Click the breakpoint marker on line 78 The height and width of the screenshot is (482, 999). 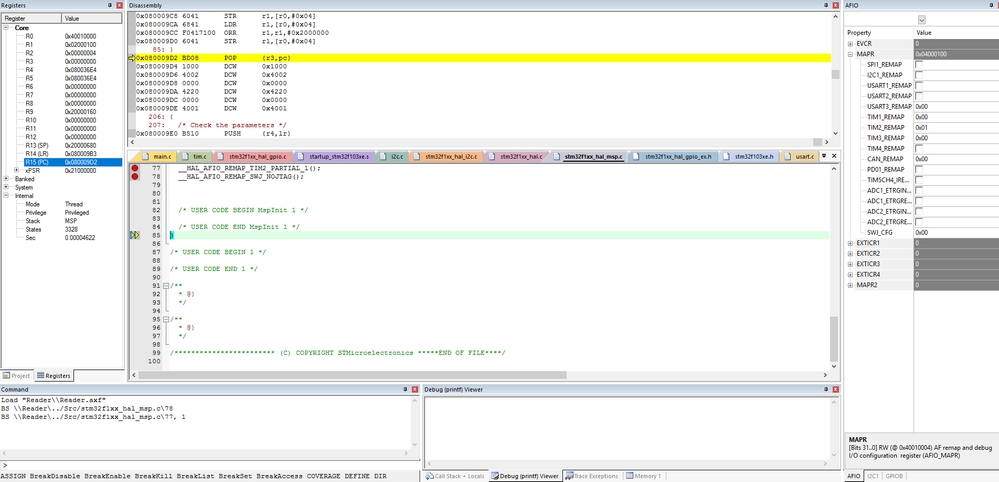coord(134,176)
